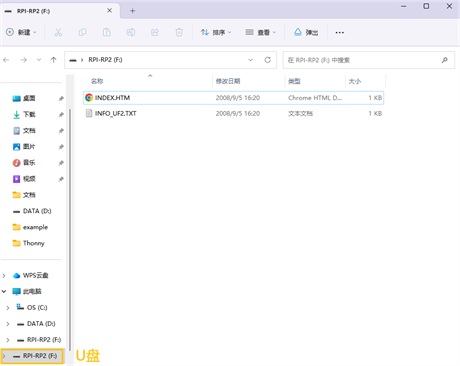Click the search box for RPI-RP2 (F:)
Screen dimensions: 460x366
click(369, 60)
